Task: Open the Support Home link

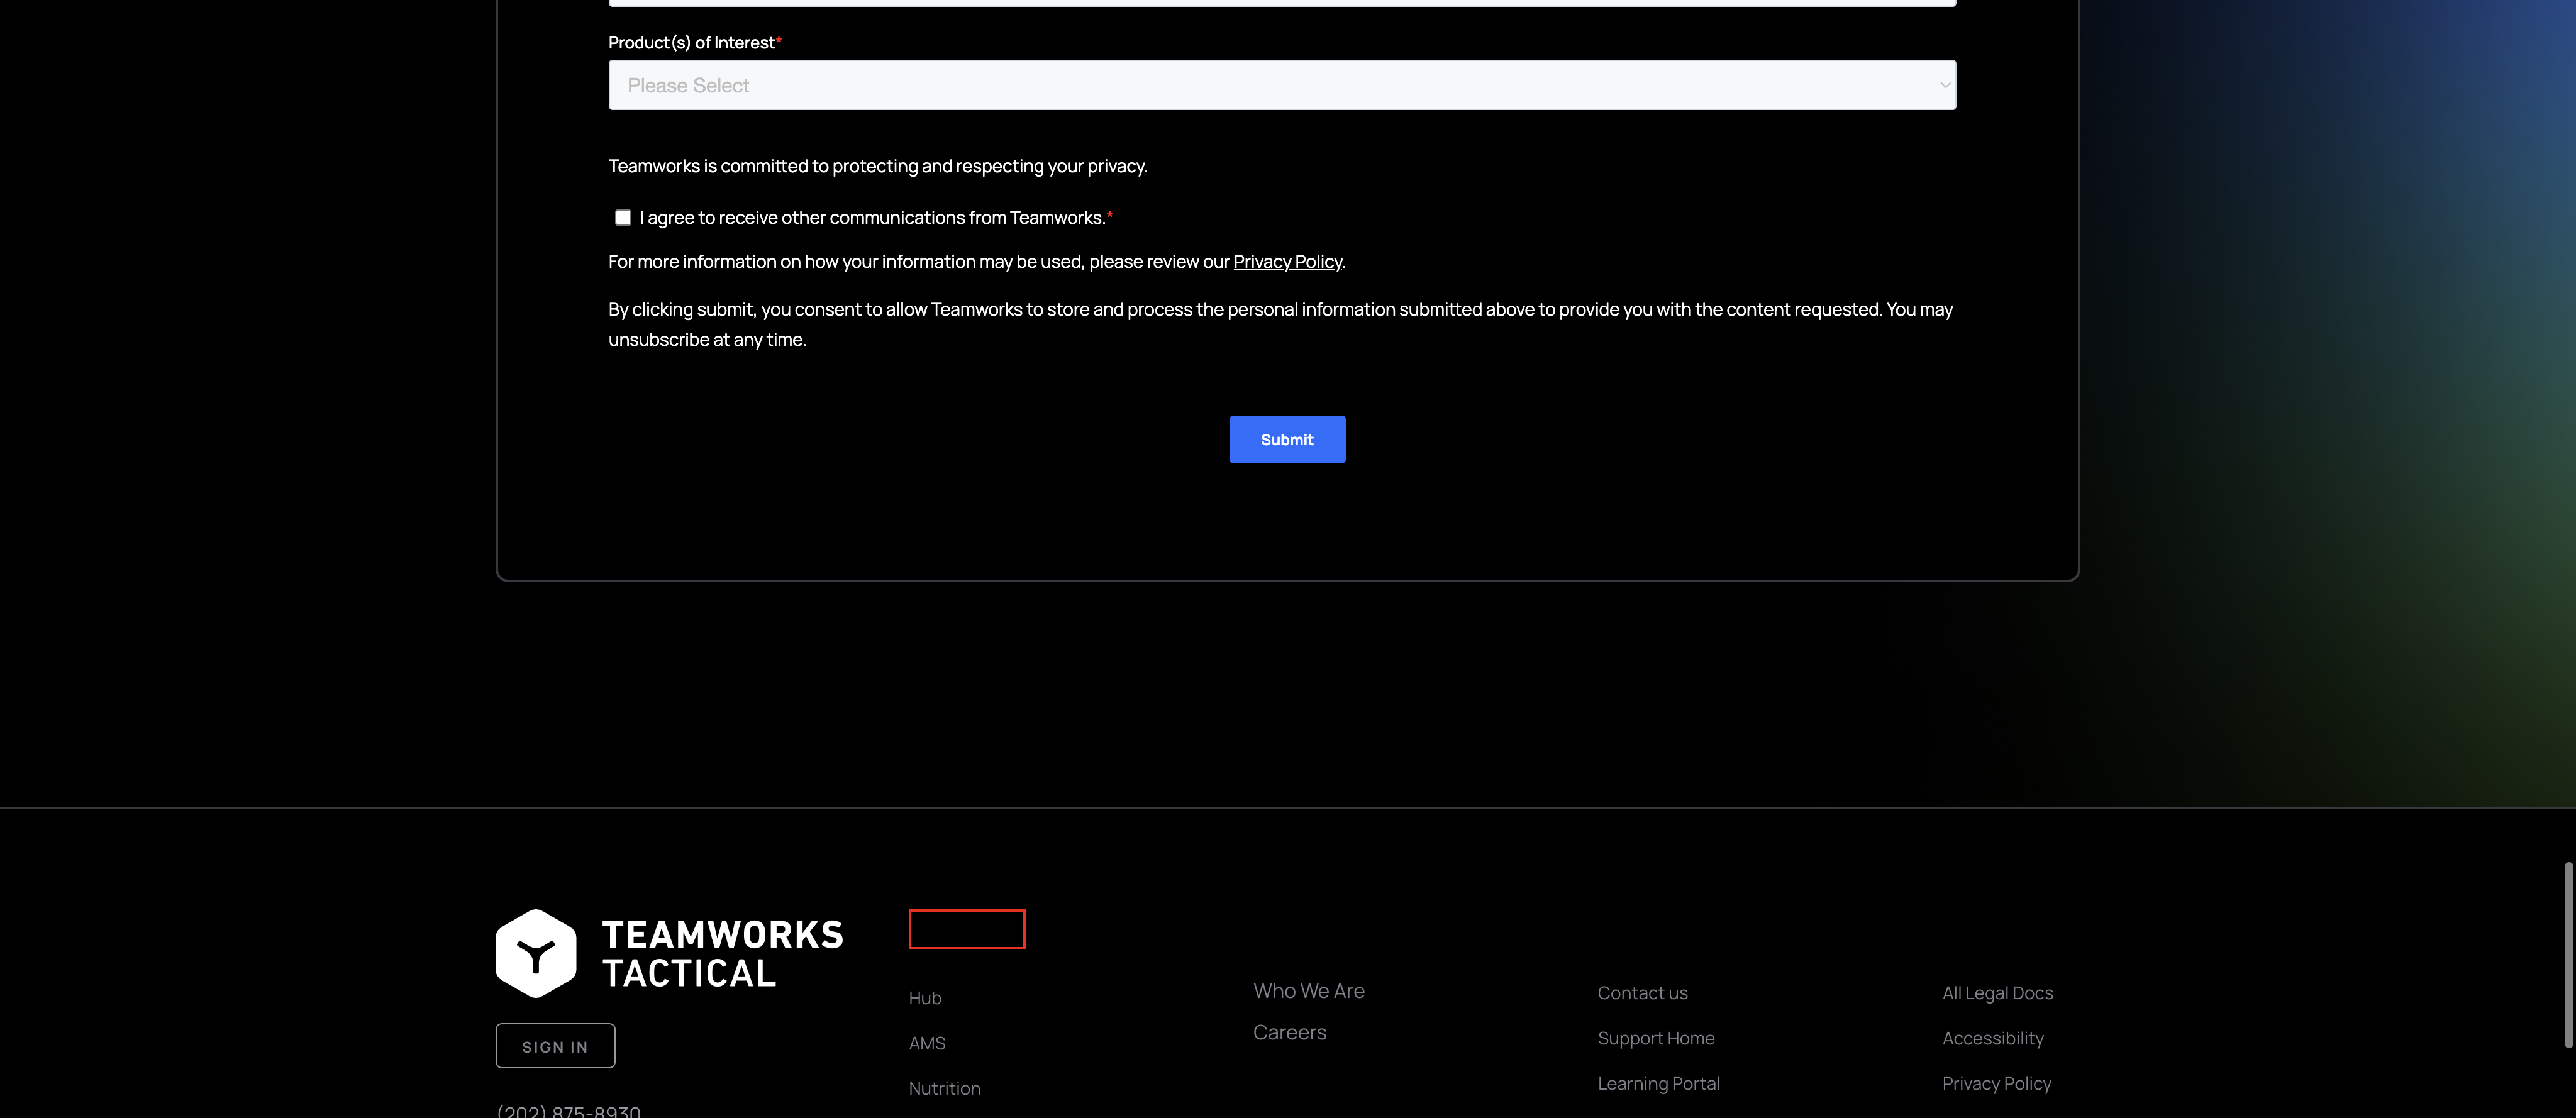Action: pos(1655,1038)
